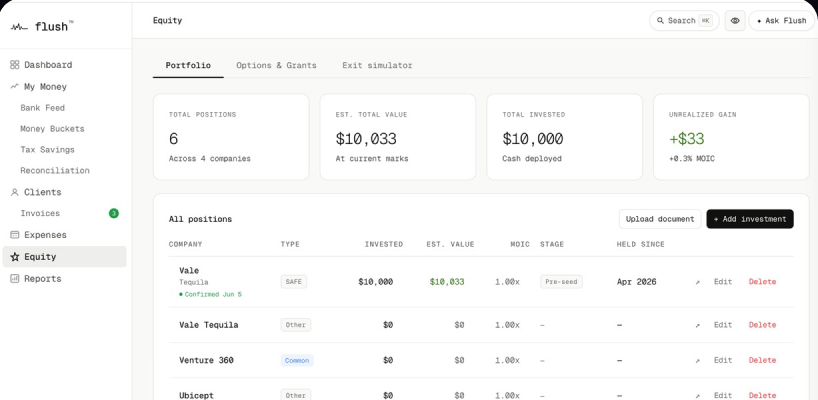The image size is (818, 400).
Task: Delete the Vale SAFE position
Action: click(x=762, y=282)
